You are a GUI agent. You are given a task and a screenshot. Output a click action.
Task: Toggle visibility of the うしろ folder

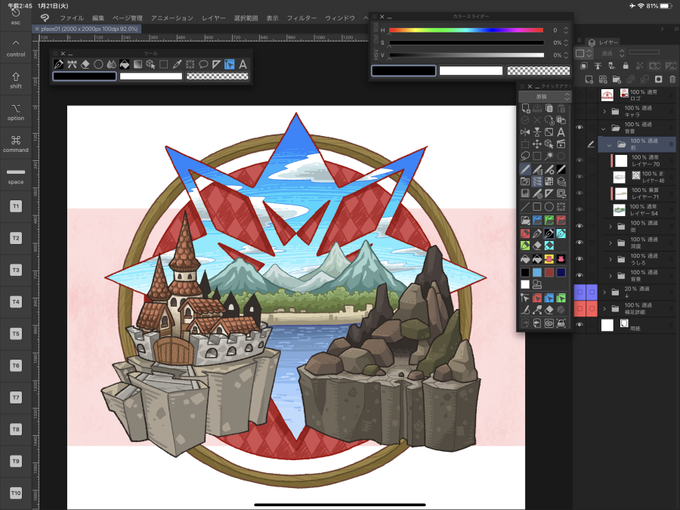point(579,259)
